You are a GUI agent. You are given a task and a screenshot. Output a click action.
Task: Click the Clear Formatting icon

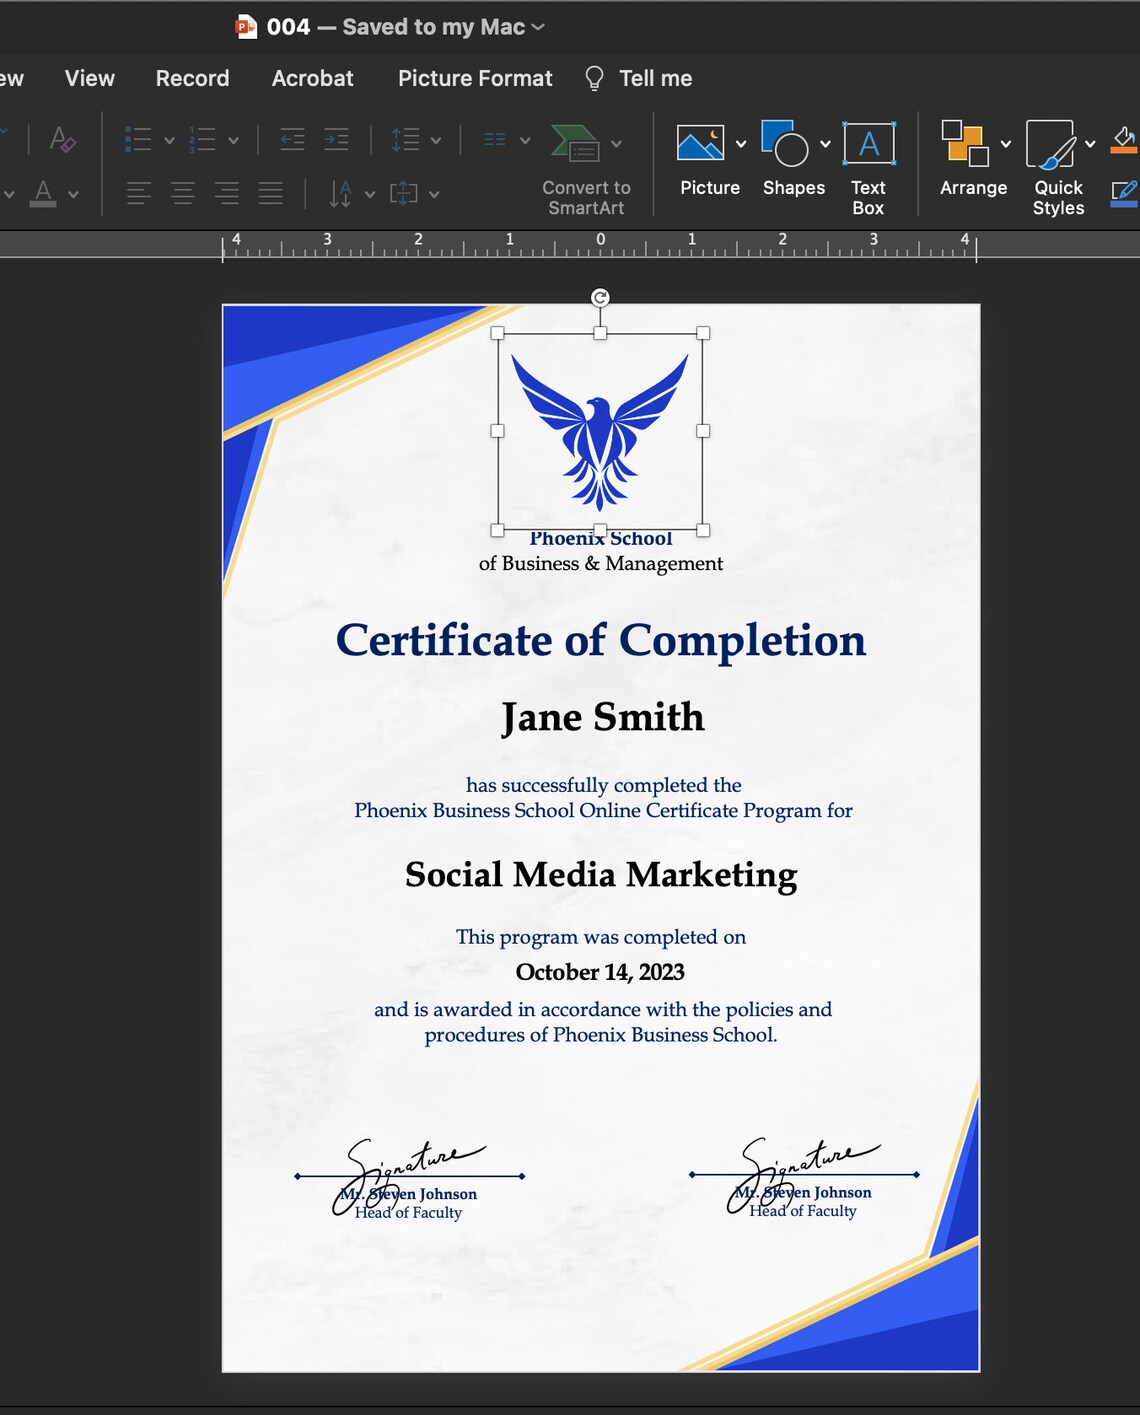coord(60,141)
